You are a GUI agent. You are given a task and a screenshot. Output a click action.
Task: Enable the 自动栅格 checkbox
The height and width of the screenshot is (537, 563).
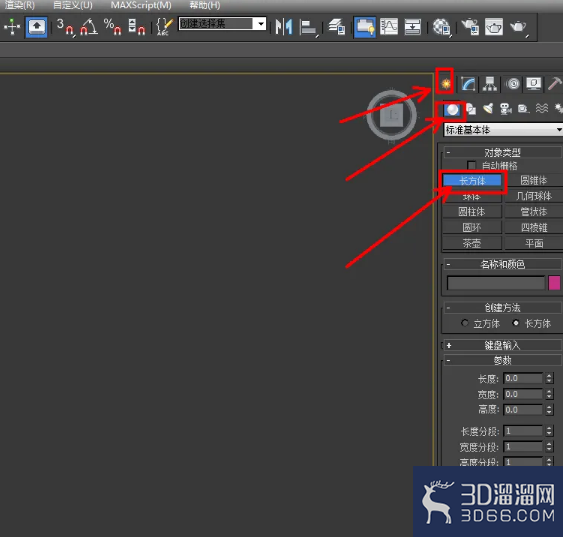(471, 165)
